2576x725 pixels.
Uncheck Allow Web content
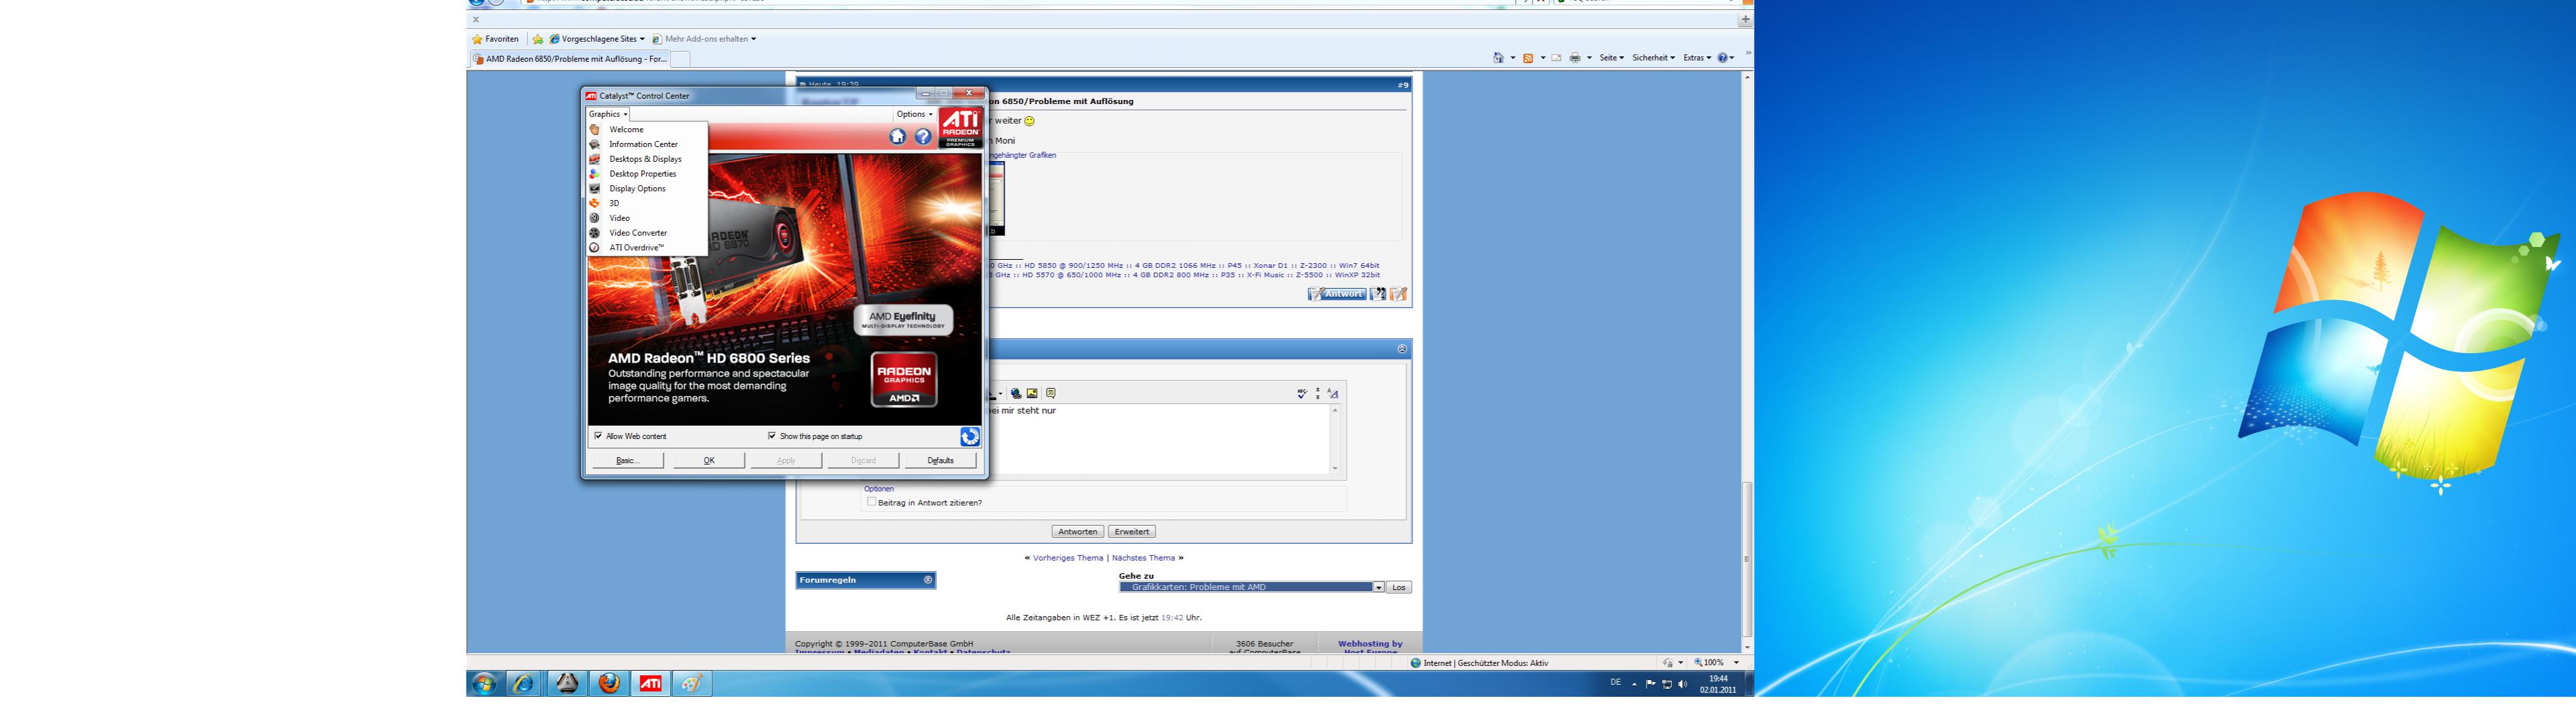(x=598, y=436)
